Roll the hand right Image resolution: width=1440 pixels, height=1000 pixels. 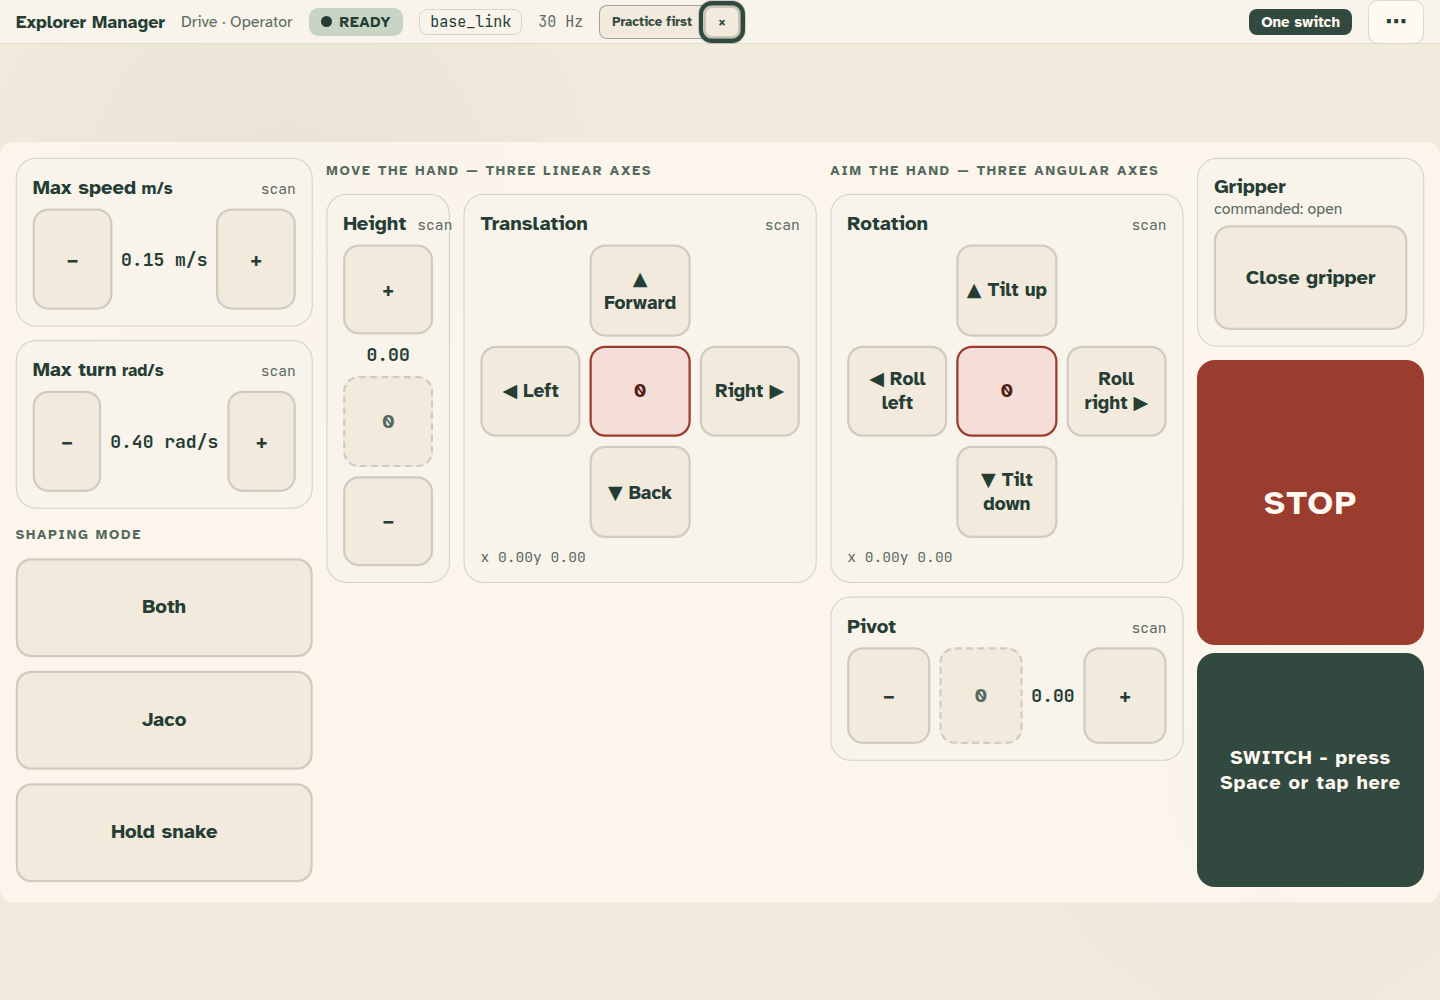click(1117, 391)
